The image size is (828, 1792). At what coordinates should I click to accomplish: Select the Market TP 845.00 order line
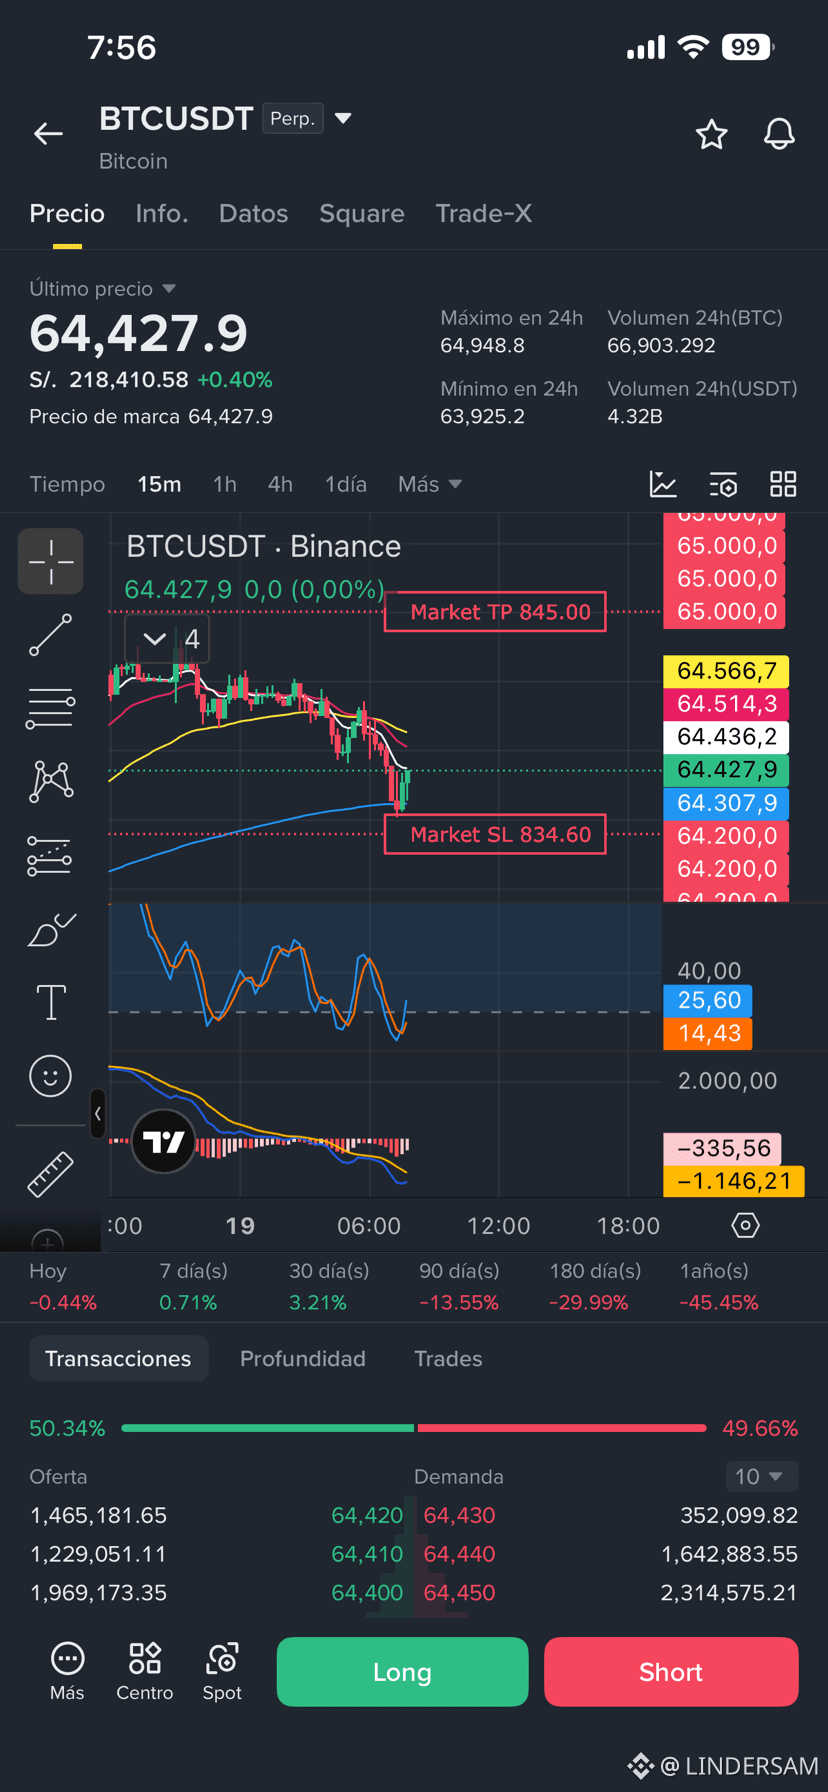point(495,612)
